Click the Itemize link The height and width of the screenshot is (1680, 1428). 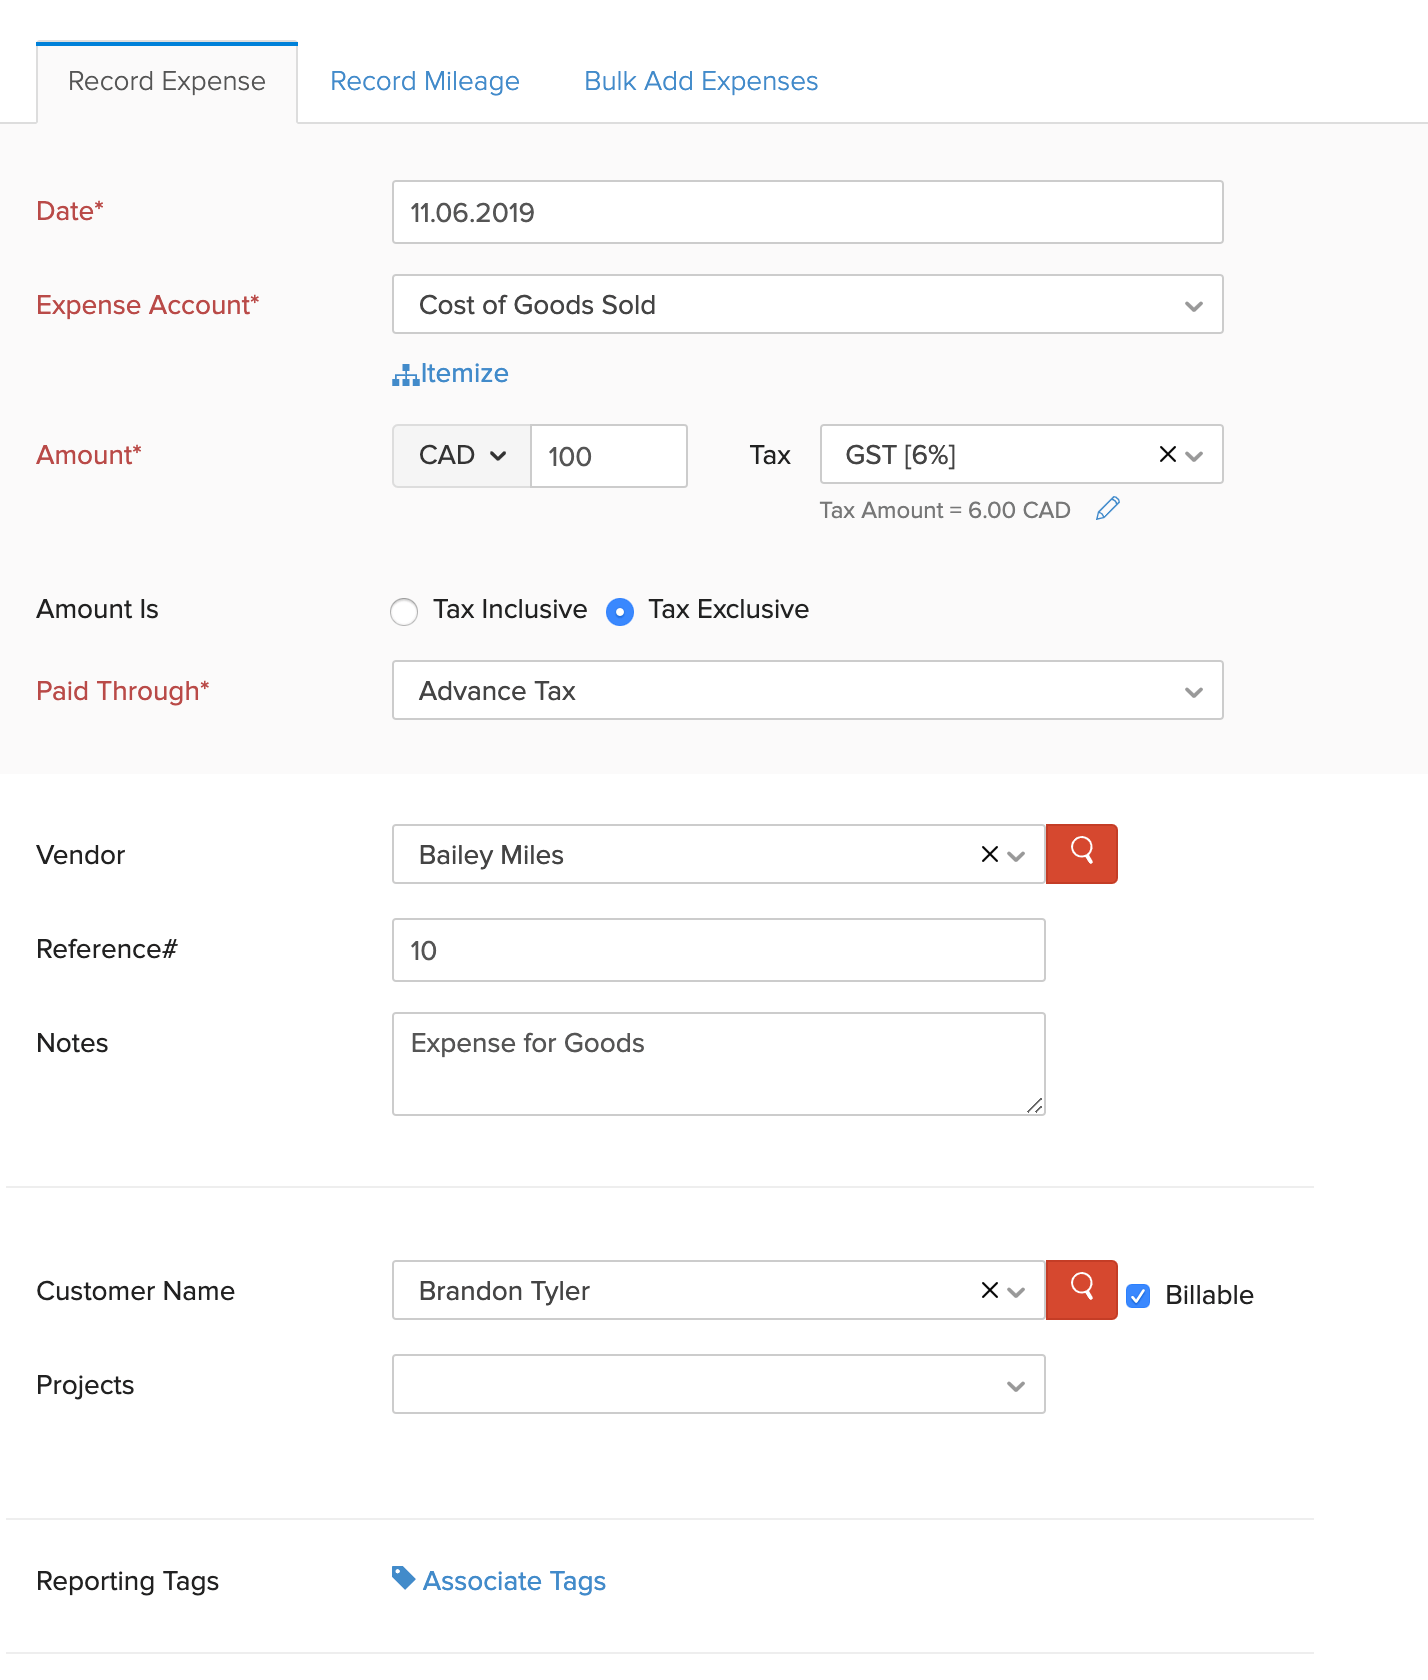tap(464, 373)
